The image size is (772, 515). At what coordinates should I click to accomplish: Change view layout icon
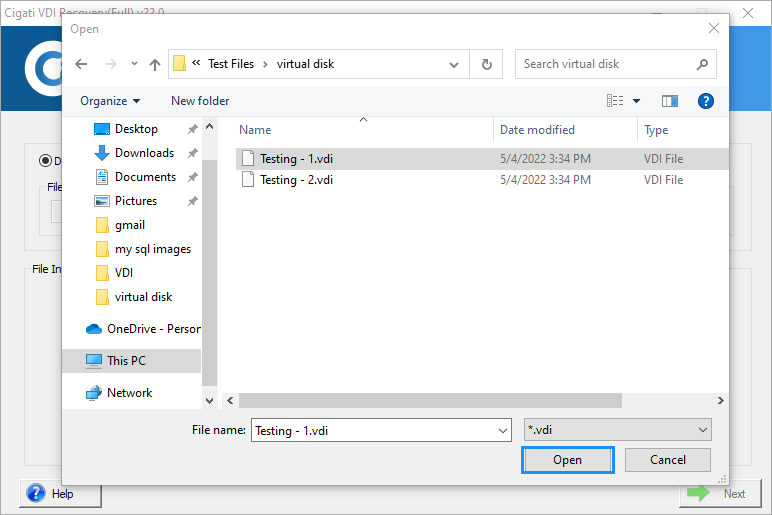coord(615,101)
